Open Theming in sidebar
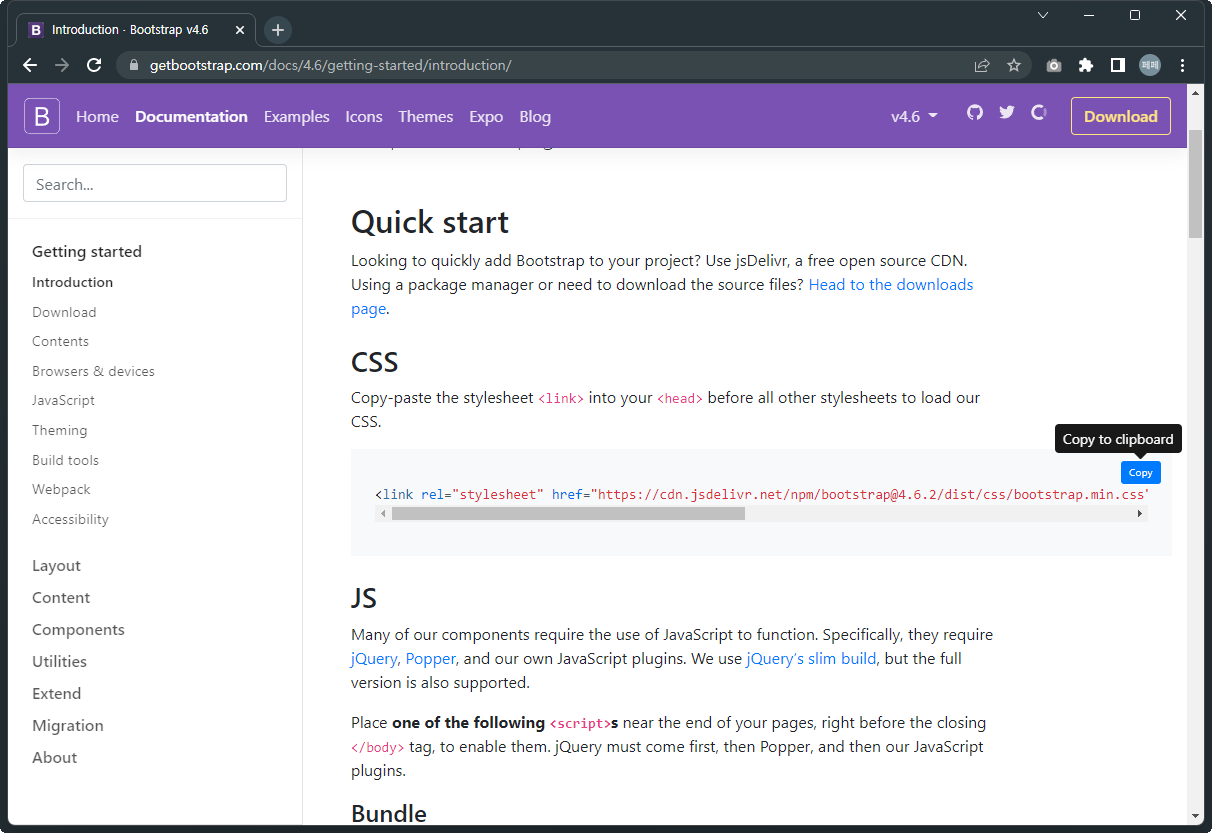Viewport: 1212px width, 833px height. [x=59, y=430]
